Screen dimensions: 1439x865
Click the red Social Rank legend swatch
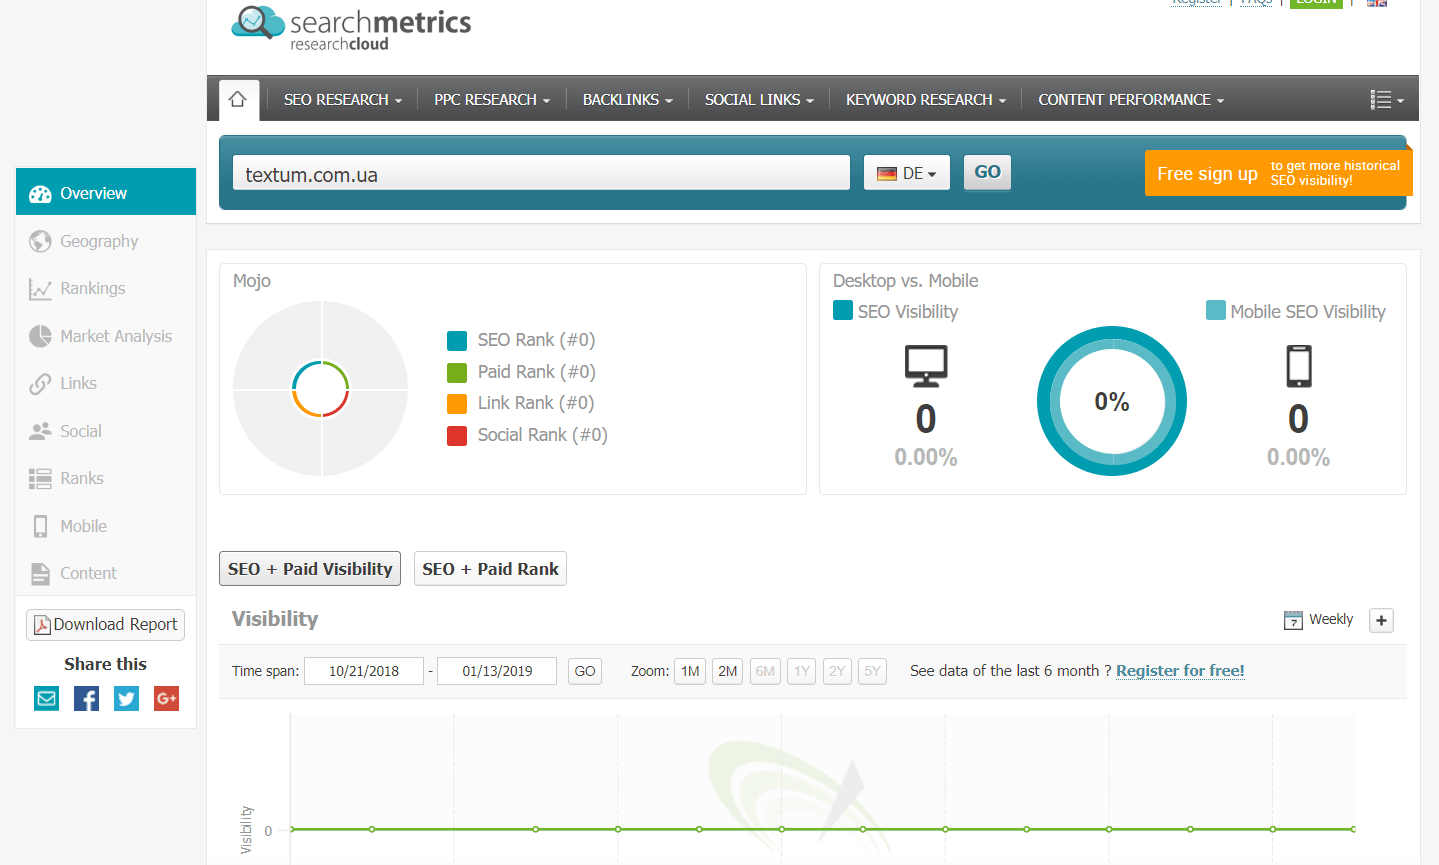click(457, 436)
